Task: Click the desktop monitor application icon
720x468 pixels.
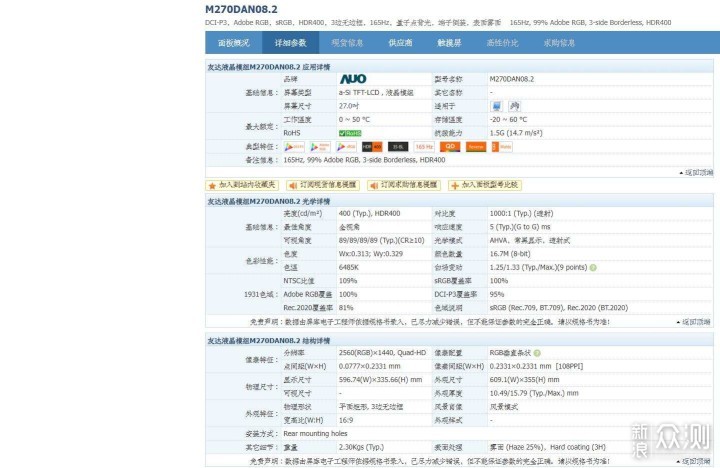Action: click(x=496, y=106)
